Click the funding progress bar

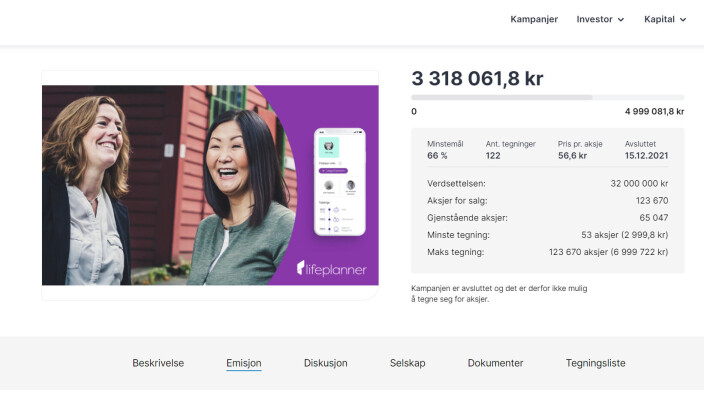(x=548, y=97)
